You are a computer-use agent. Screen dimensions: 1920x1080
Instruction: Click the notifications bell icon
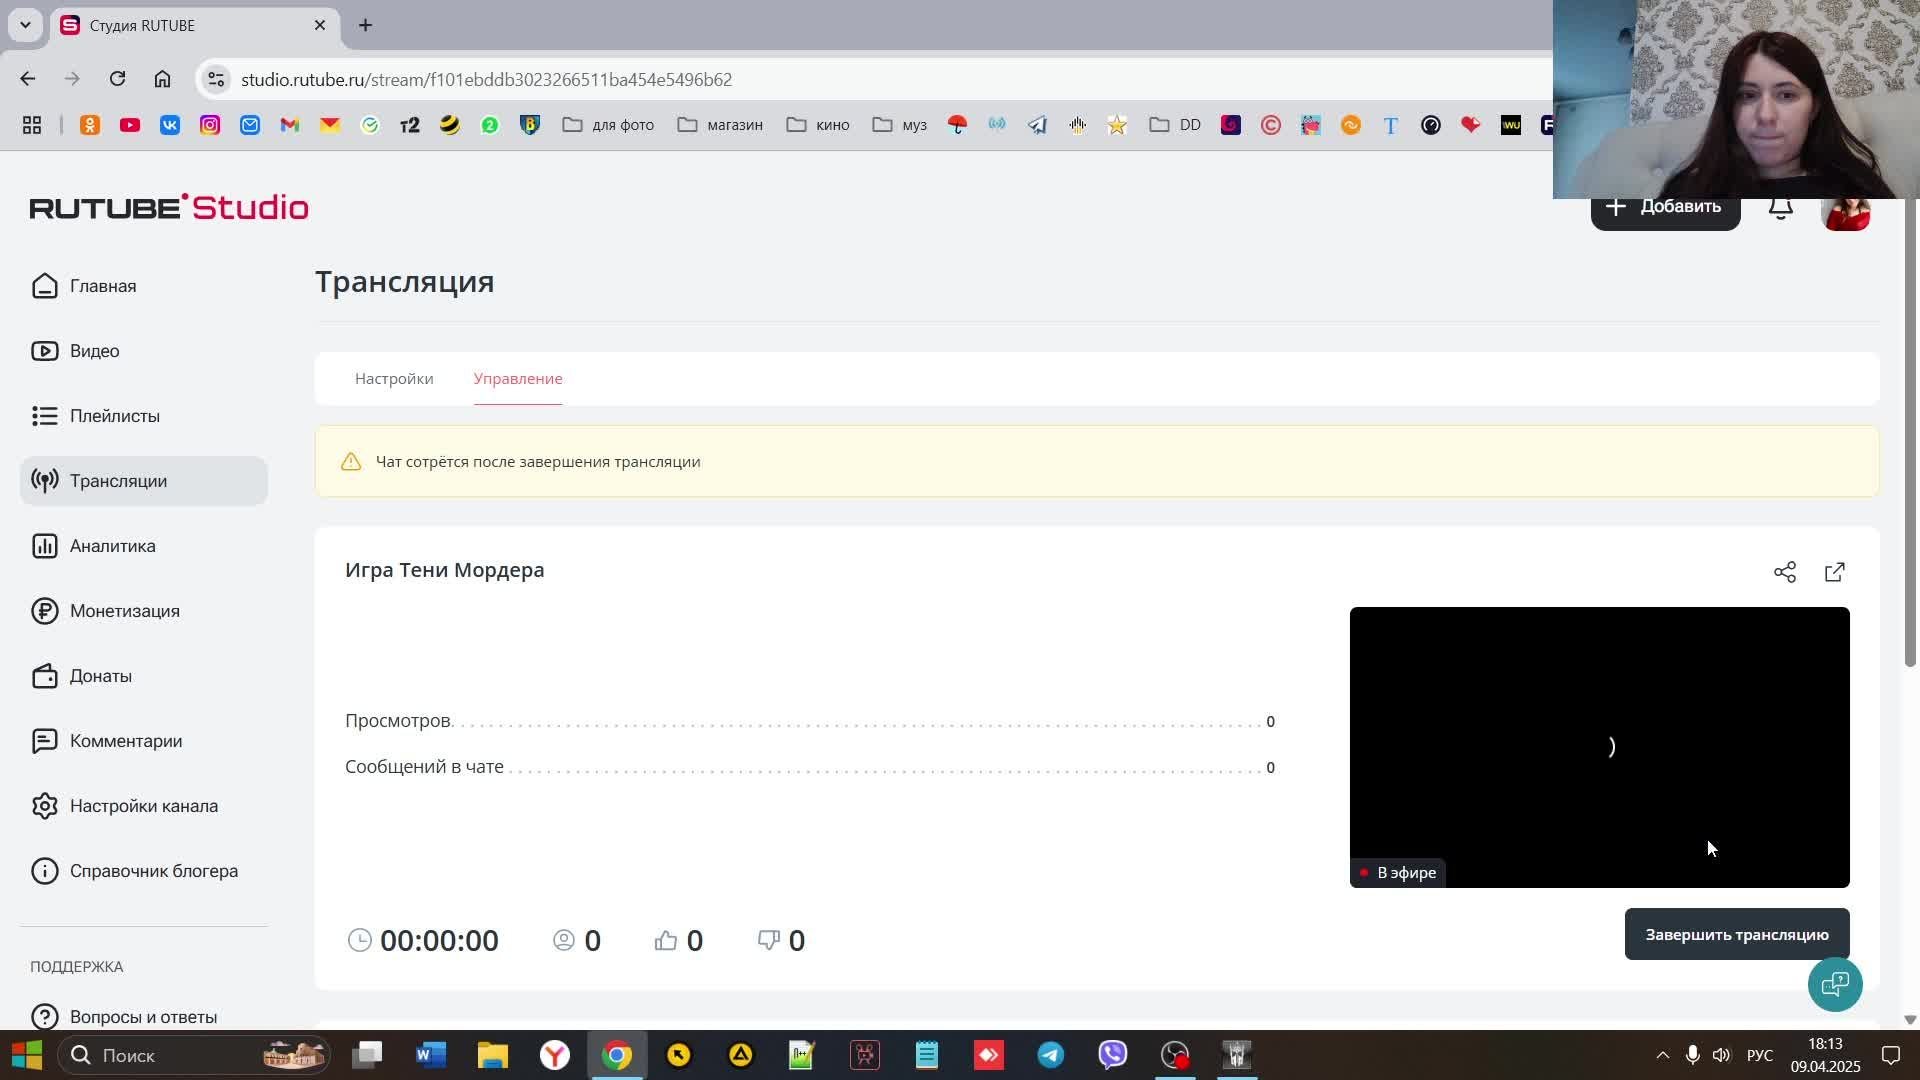[1780, 208]
